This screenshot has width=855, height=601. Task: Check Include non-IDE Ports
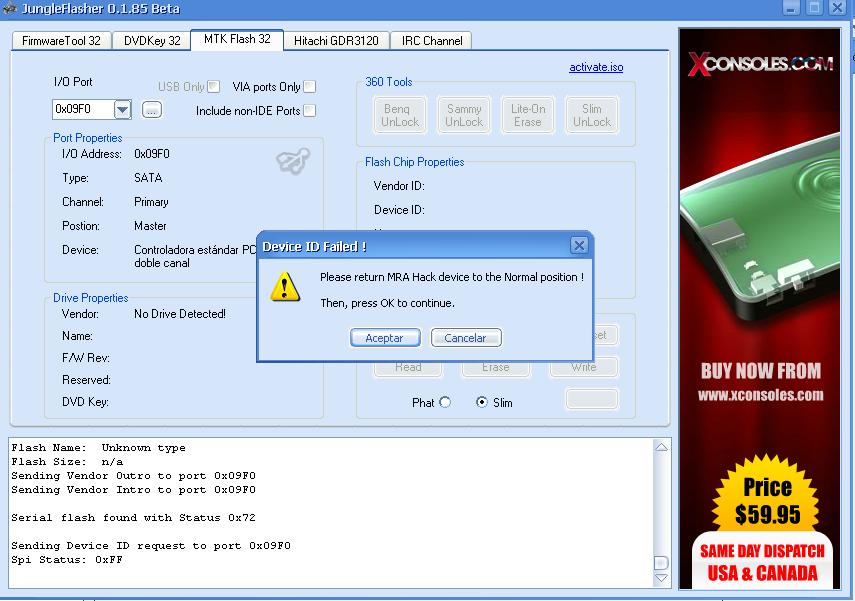[x=310, y=111]
